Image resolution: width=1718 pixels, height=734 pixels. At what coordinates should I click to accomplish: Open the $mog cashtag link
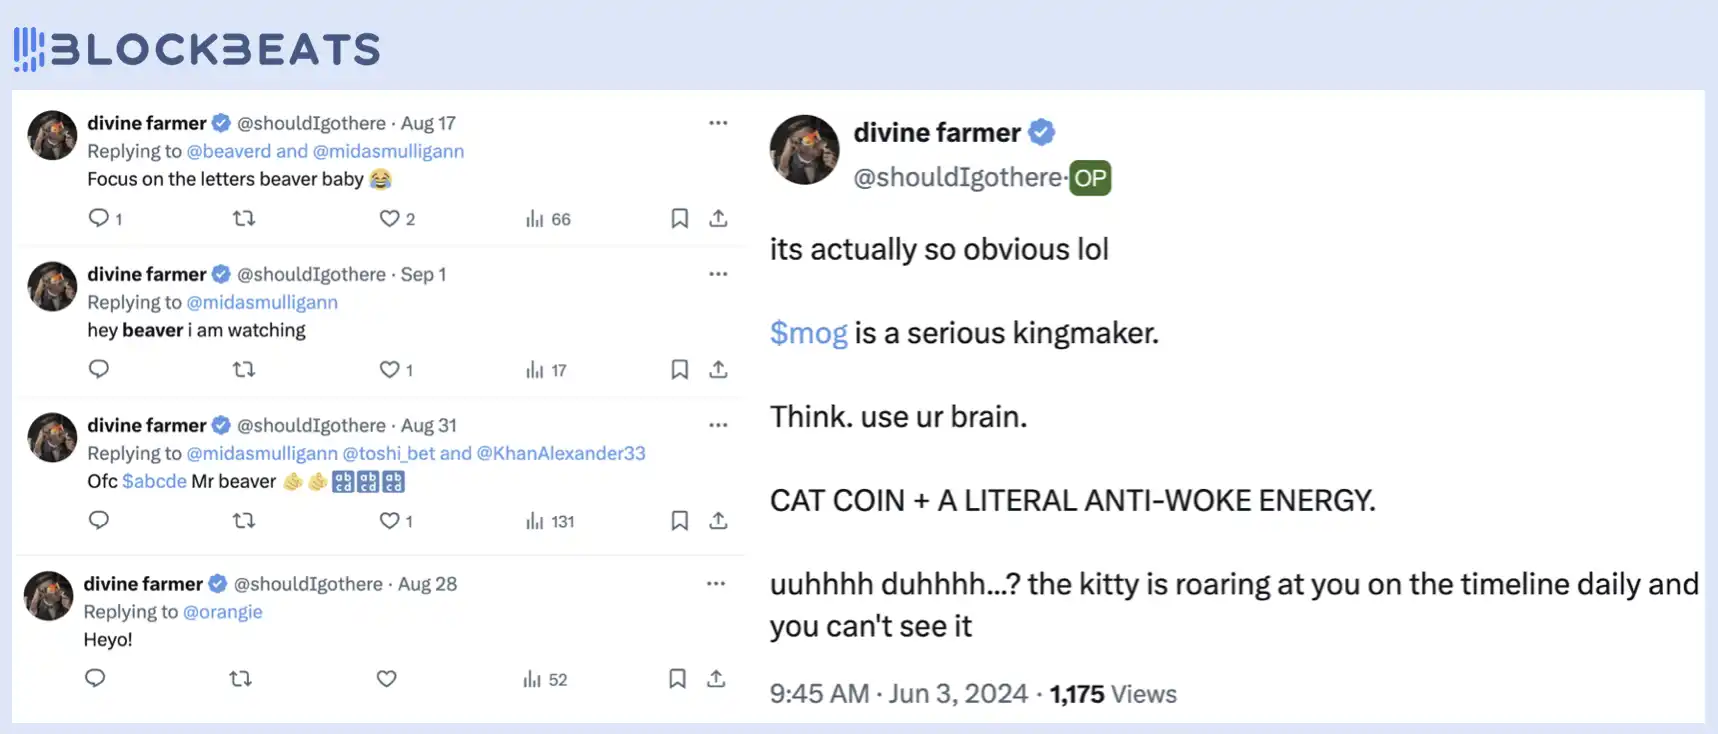[x=808, y=333]
